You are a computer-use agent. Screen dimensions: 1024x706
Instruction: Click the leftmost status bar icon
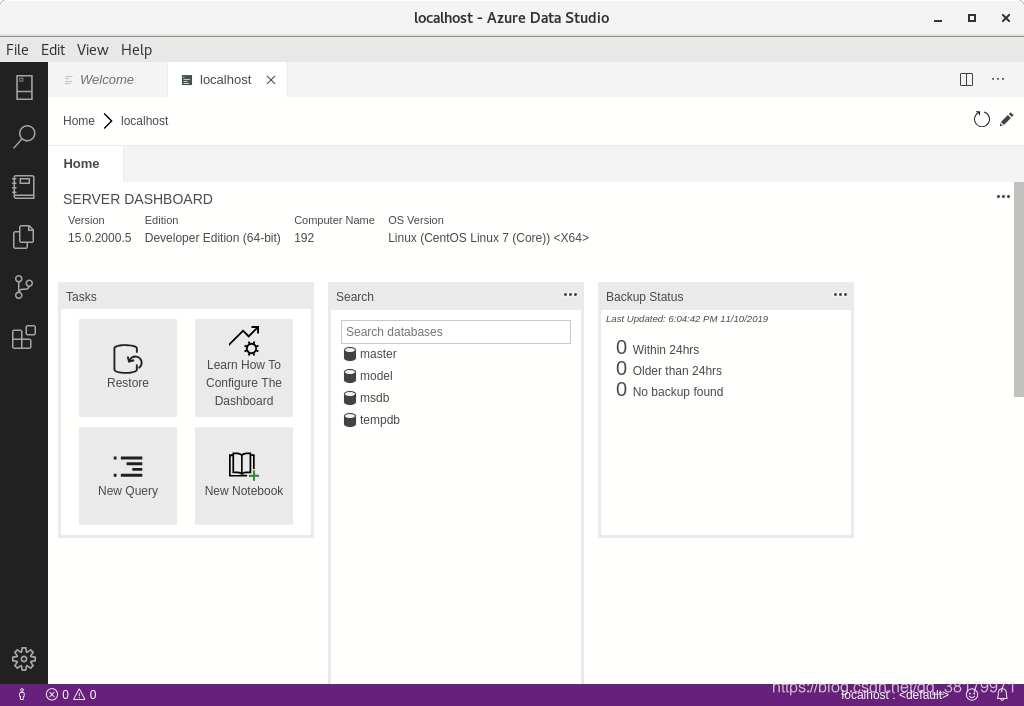click(22, 695)
